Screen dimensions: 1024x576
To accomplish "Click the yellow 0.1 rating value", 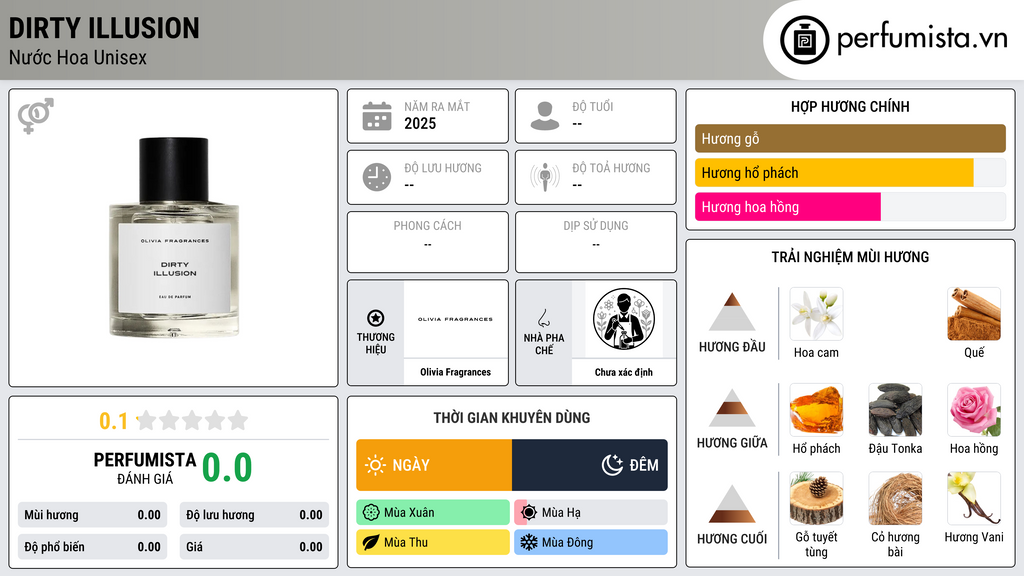I will click(113, 421).
